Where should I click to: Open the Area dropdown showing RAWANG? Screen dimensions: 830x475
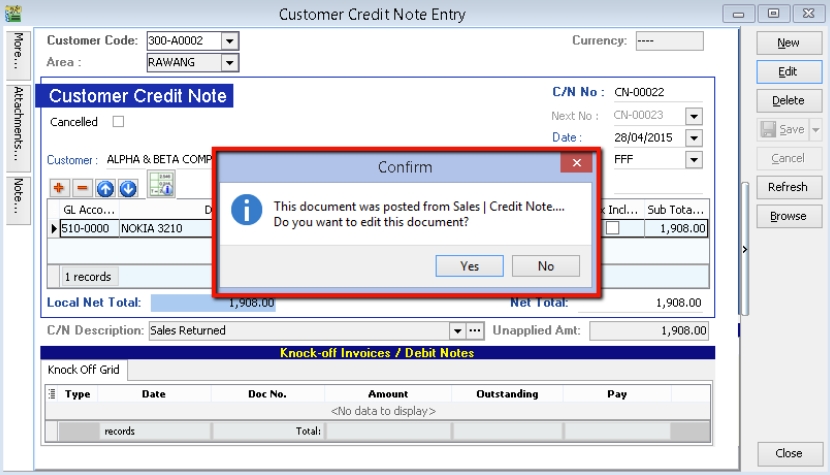coord(229,62)
